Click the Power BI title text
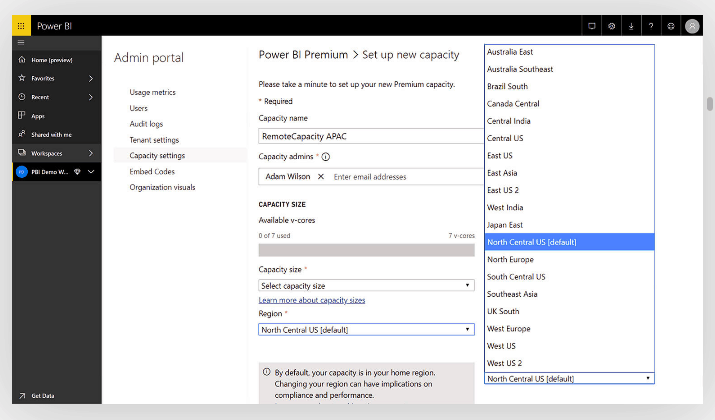The image size is (715, 420). coord(54,26)
